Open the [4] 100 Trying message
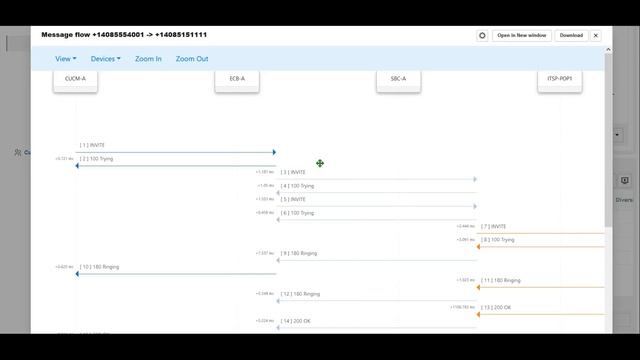The height and width of the screenshot is (360, 640). (x=297, y=186)
